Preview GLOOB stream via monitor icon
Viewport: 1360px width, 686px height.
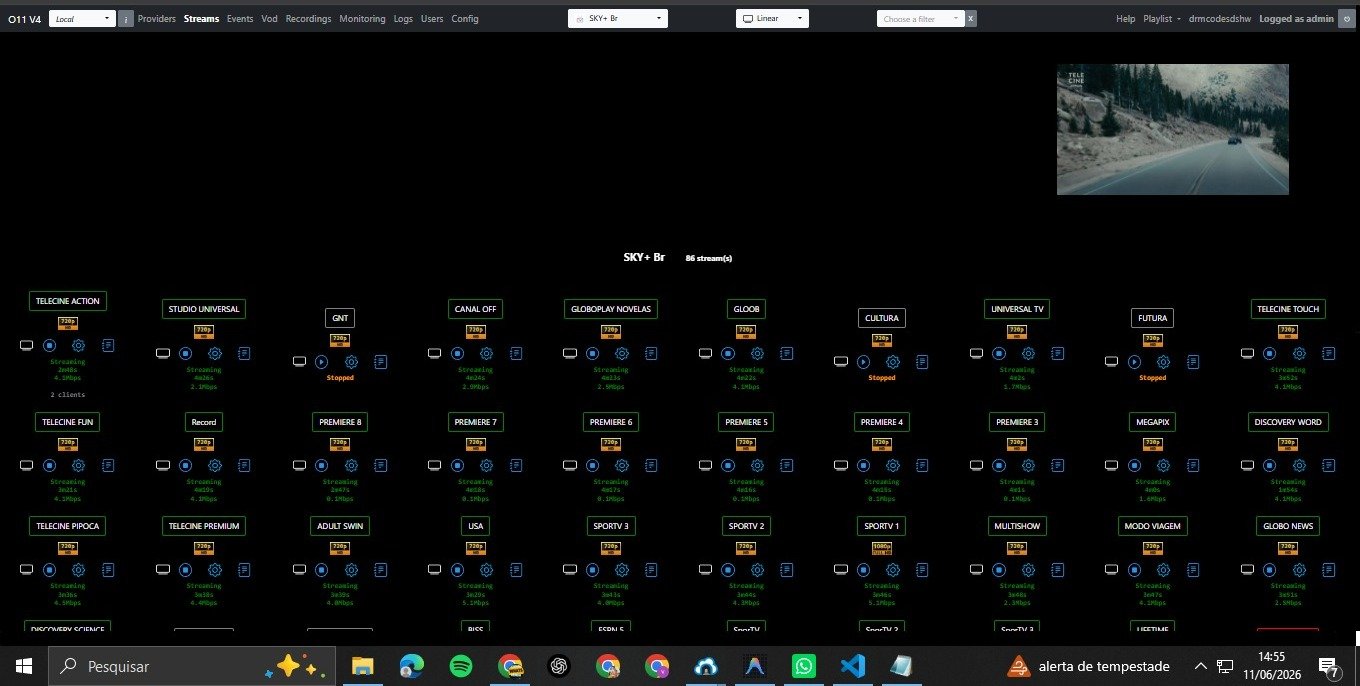tap(706, 353)
